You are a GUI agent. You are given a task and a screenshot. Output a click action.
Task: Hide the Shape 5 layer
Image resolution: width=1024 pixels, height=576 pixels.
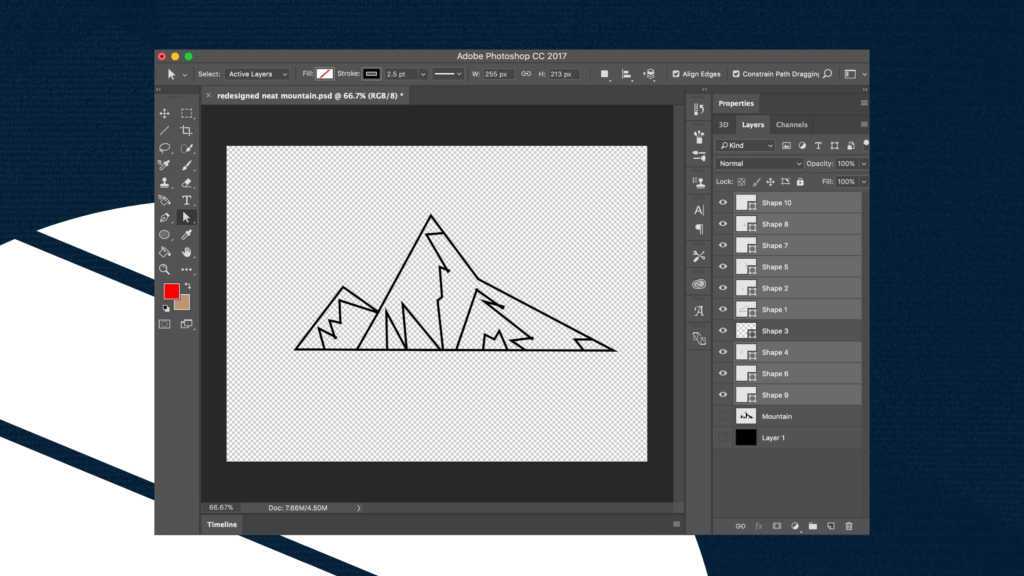click(723, 266)
